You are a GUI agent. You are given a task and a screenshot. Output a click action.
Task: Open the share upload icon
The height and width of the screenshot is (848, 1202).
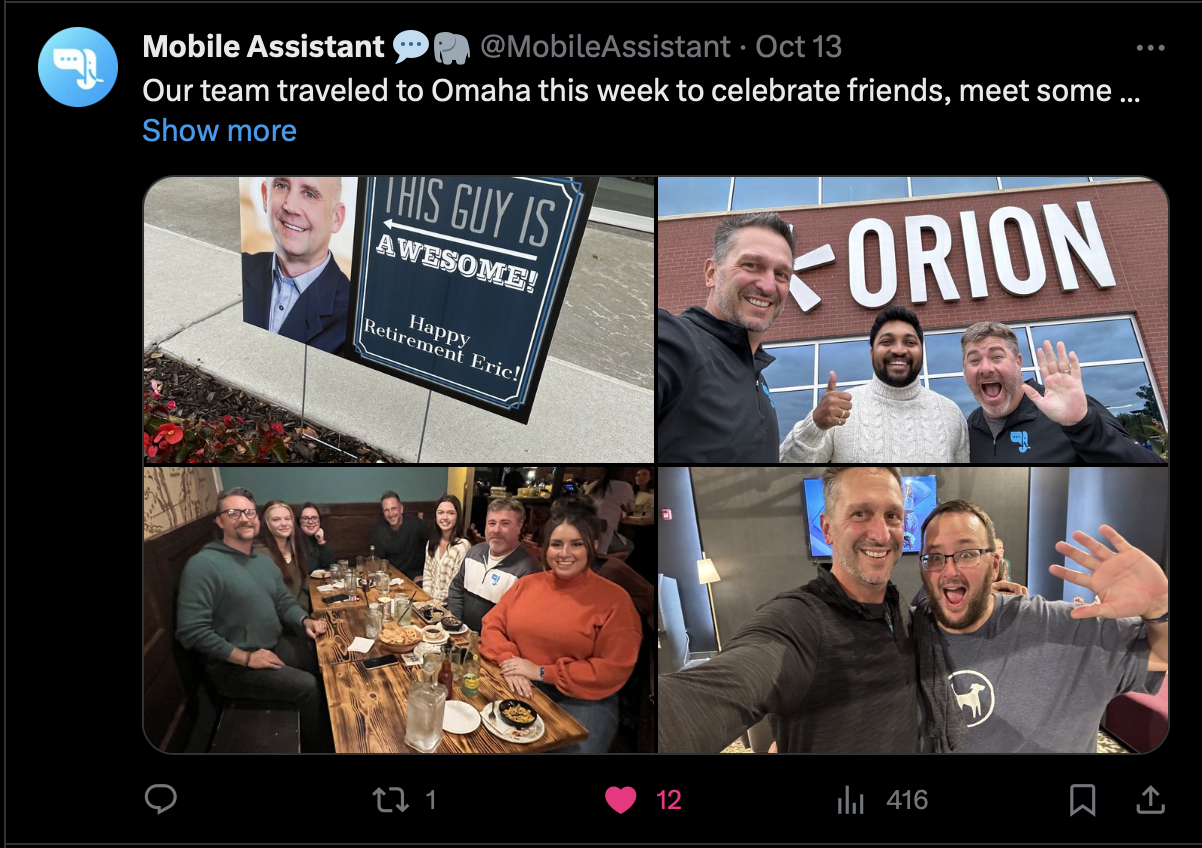1150,799
